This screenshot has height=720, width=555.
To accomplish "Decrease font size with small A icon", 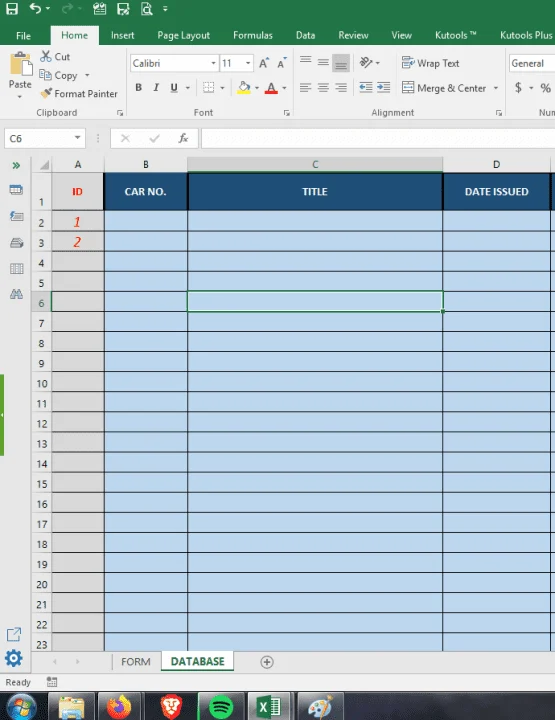I will click(x=281, y=63).
